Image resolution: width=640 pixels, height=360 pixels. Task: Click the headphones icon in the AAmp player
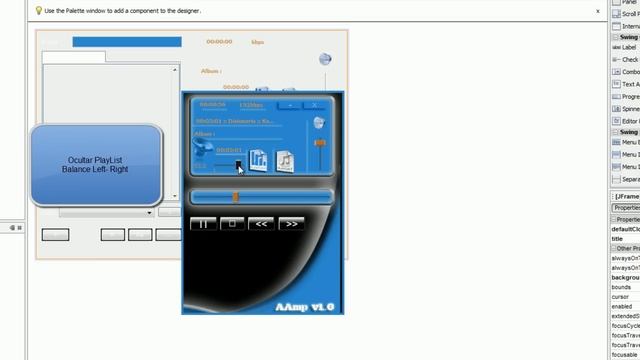click(202, 147)
